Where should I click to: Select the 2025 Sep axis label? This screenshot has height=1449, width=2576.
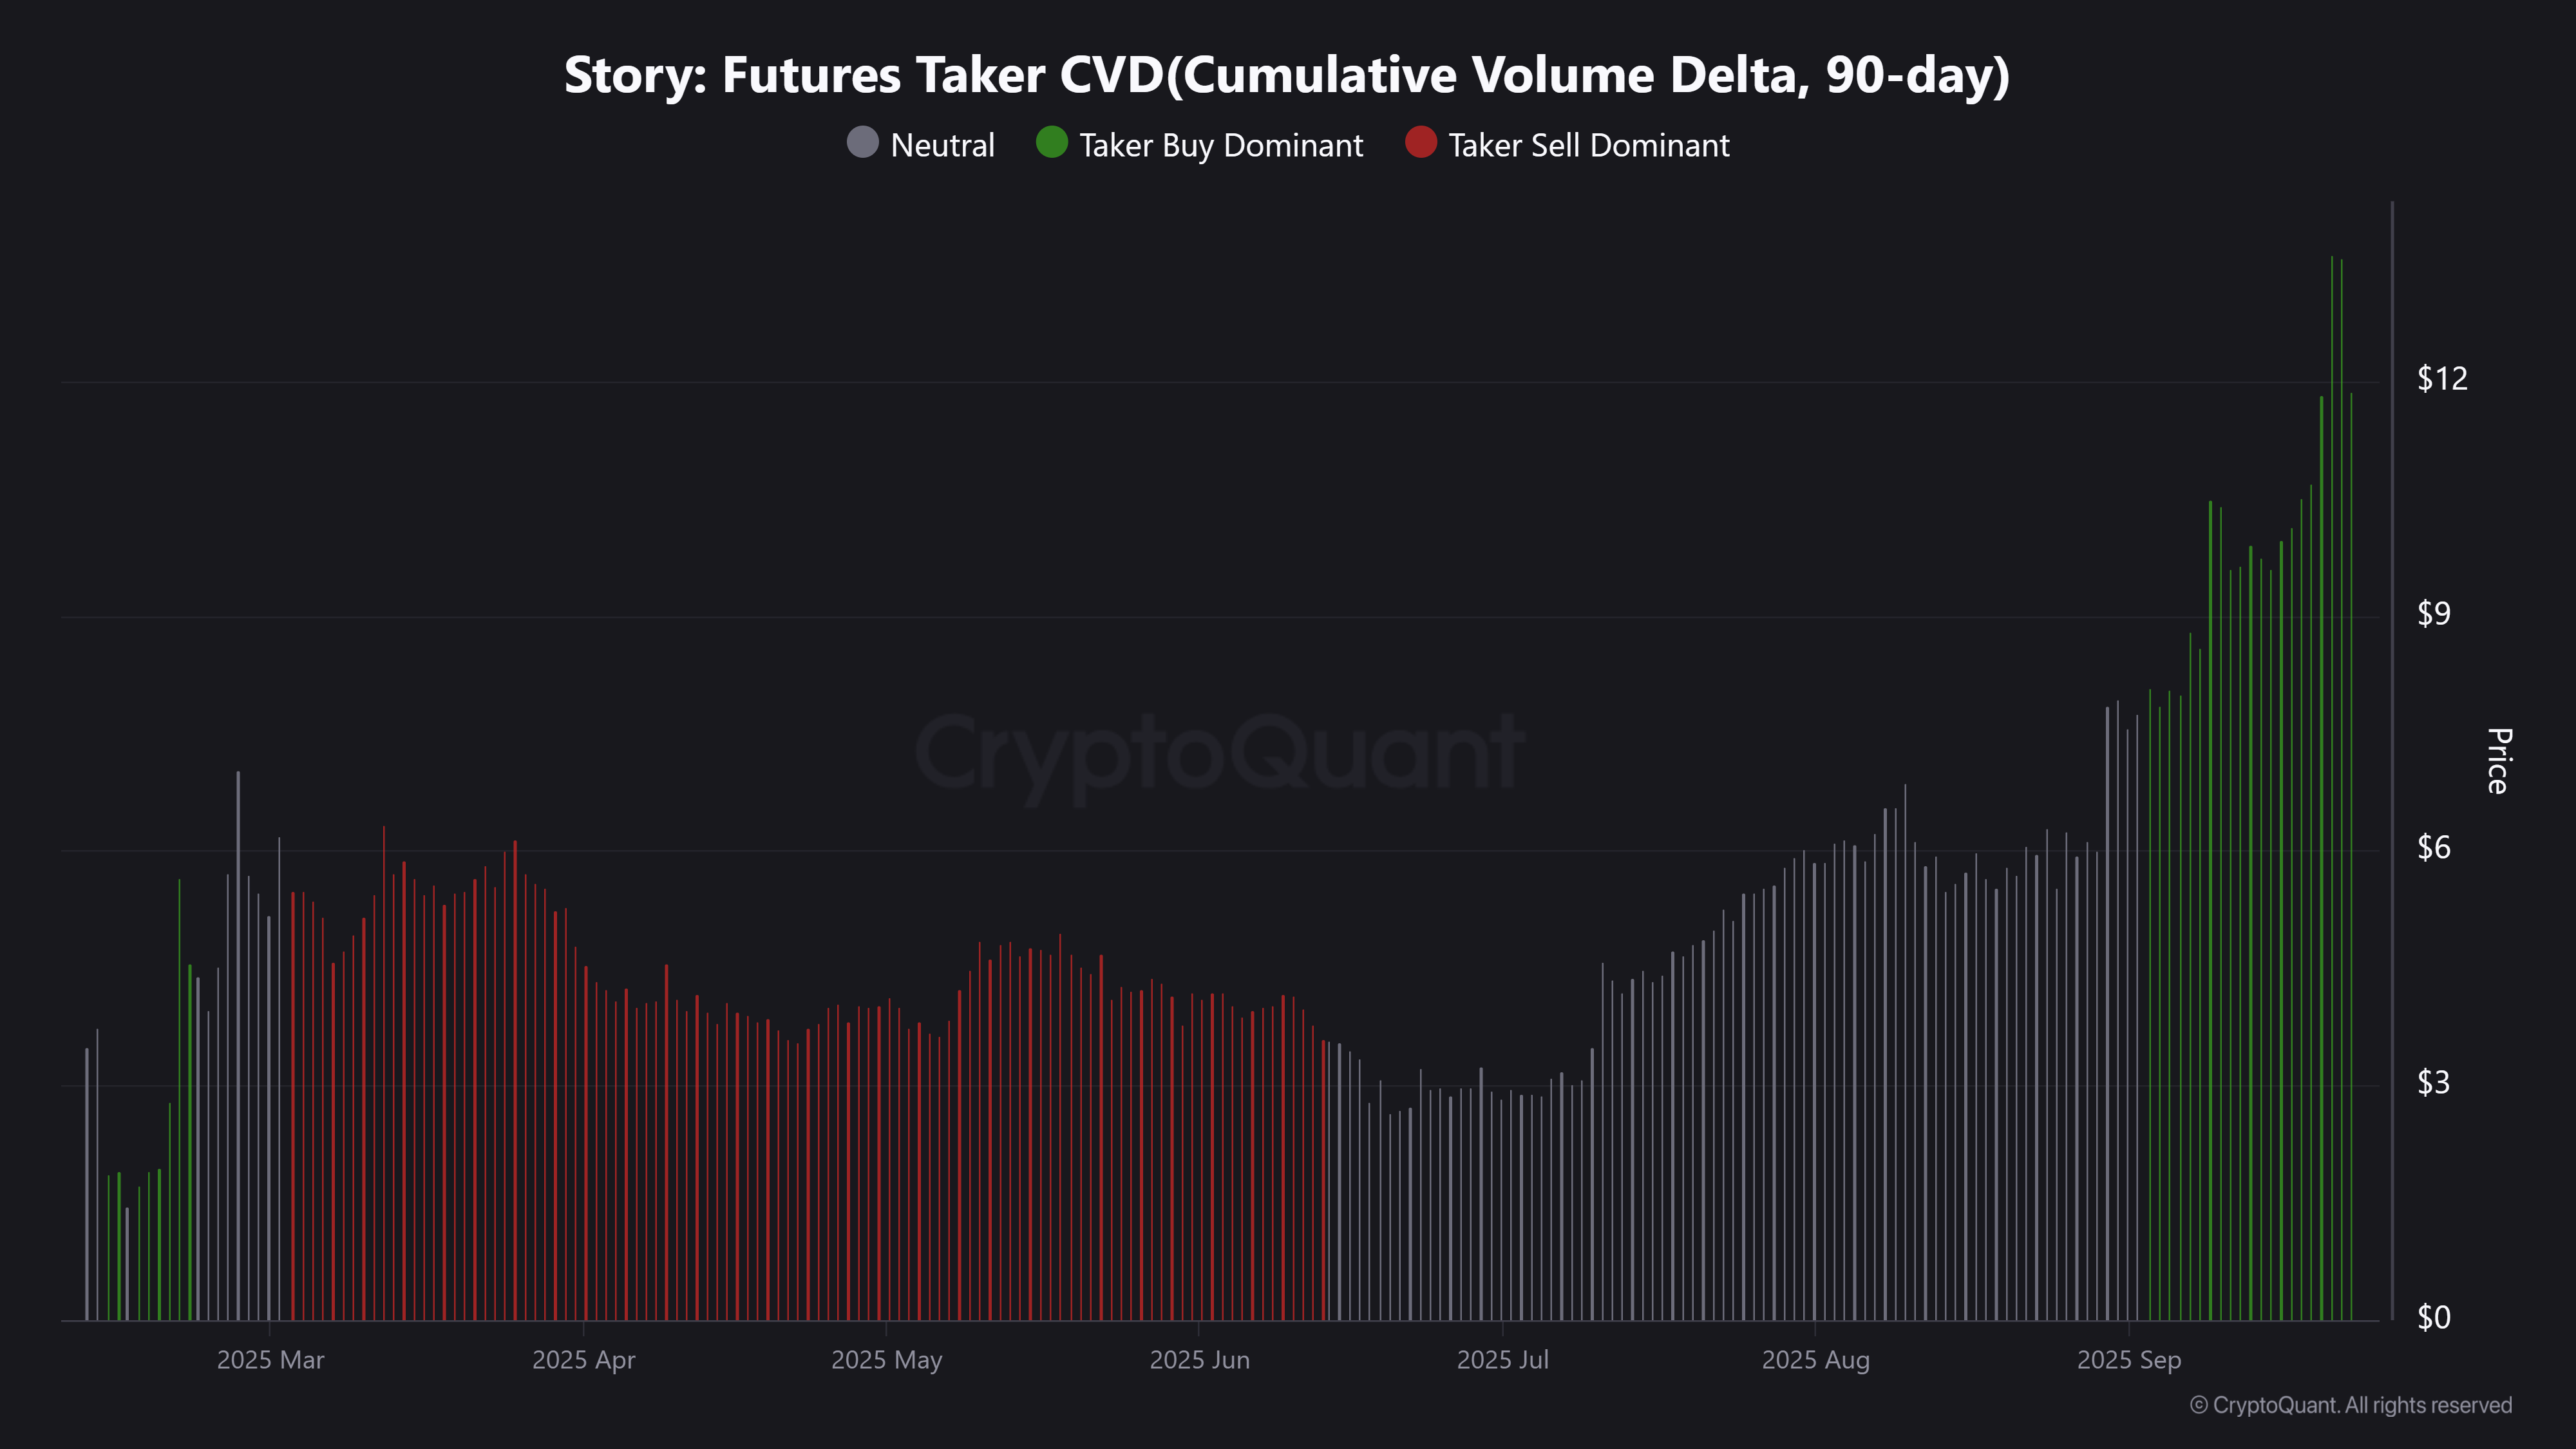tap(2128, 1360)
